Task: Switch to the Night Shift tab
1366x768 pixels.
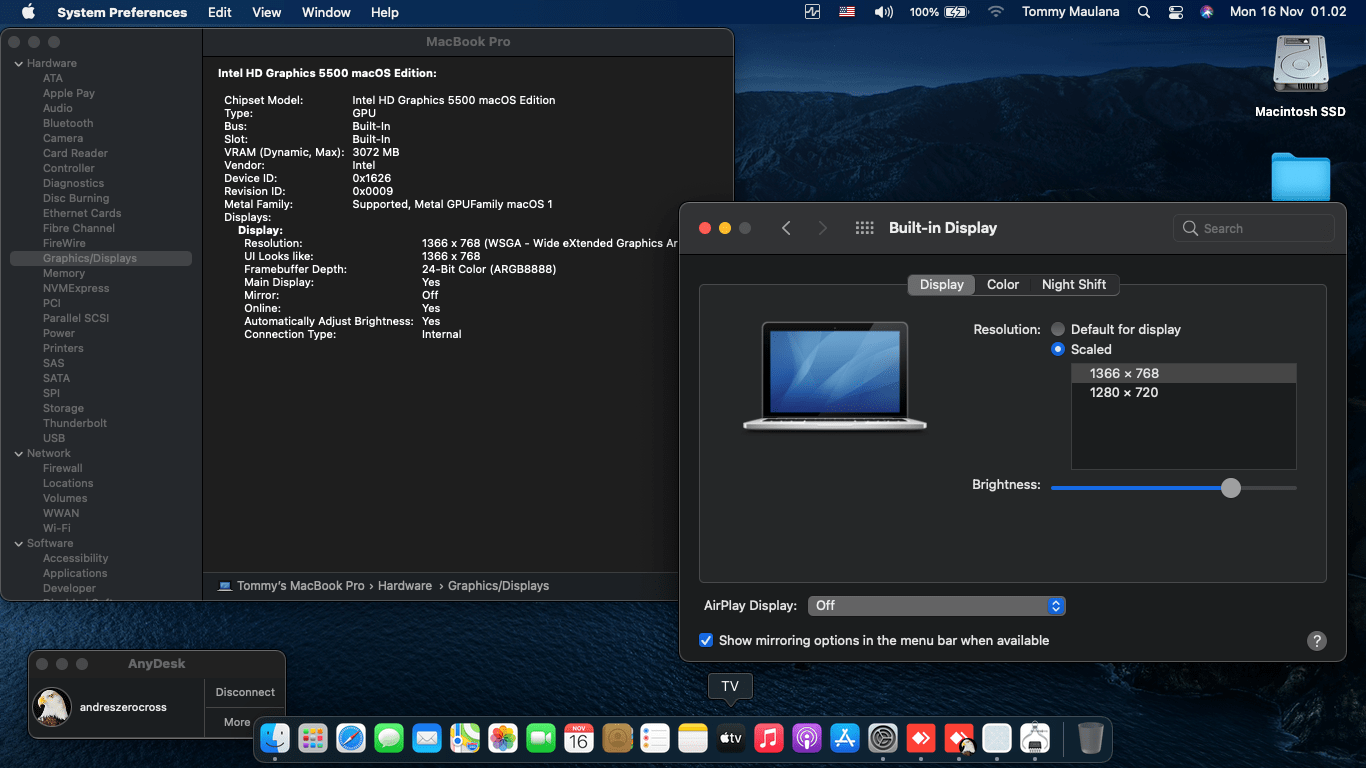Action: coord(1073,284)
